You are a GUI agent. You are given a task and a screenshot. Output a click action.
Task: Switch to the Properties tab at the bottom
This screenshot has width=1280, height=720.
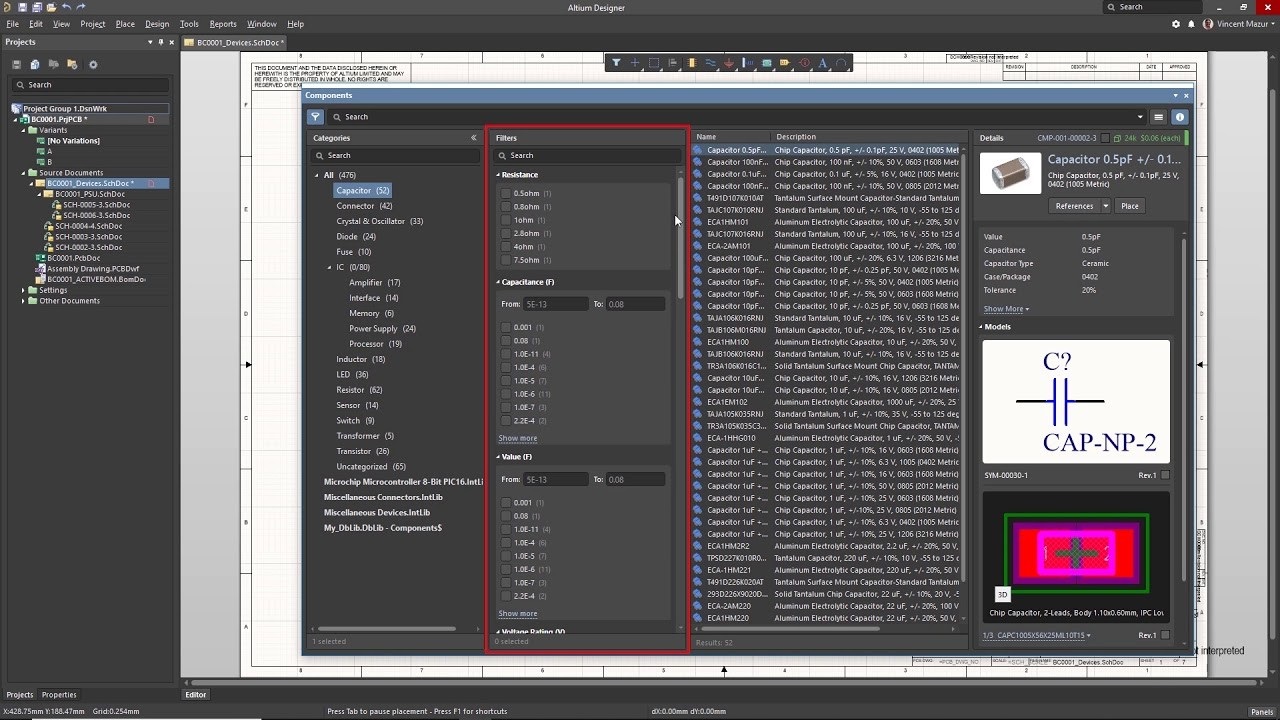[59, 694]
